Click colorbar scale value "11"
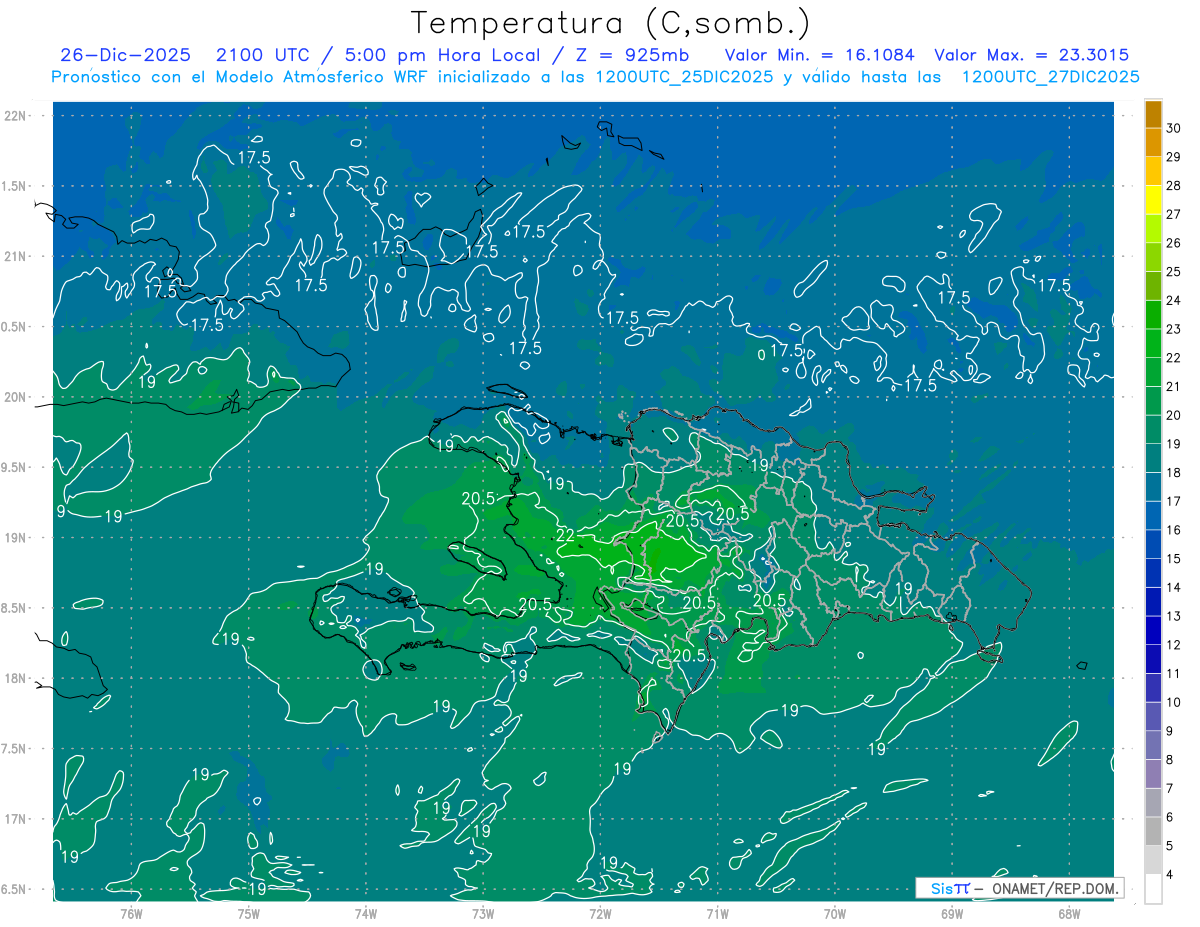The width and height of the screenshot is (1200, 927). [1175, 674]
